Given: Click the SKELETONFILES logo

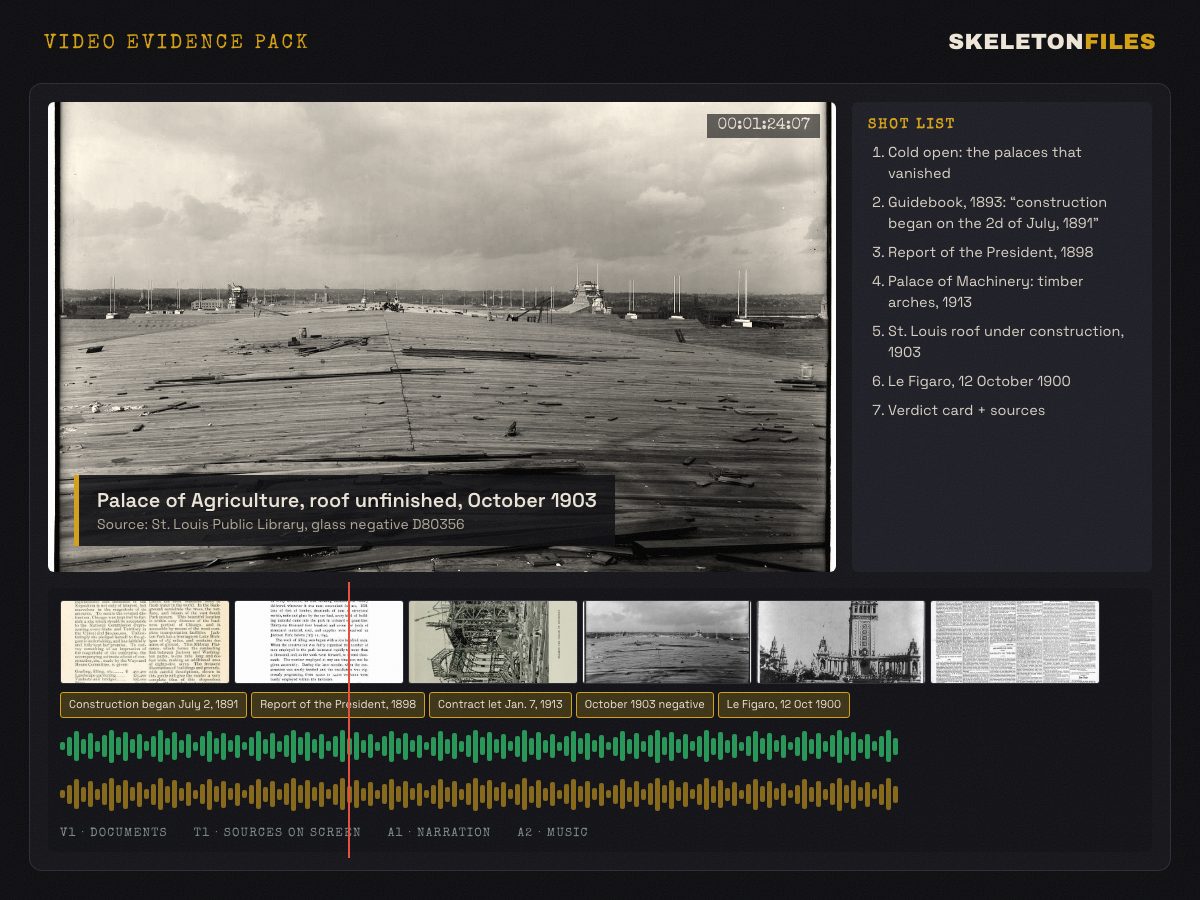Looking at the screenshot, I should tap(1052, 42).
